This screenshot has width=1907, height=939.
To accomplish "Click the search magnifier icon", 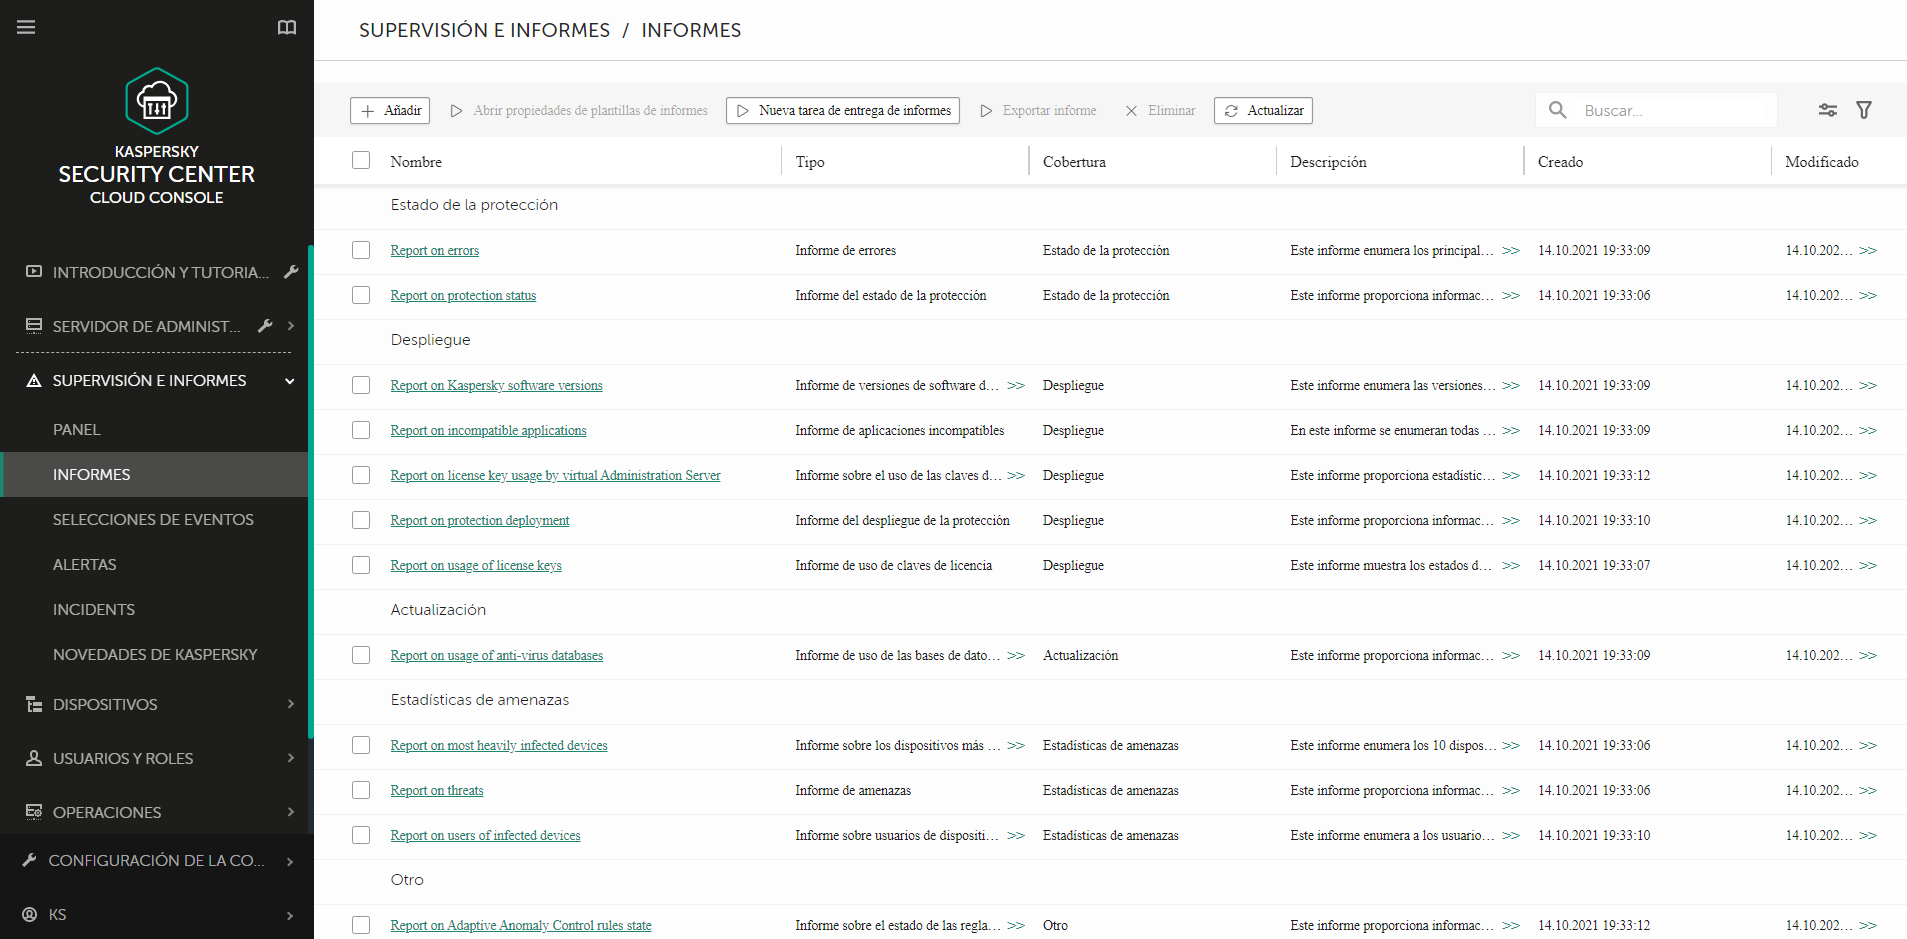I will 1557,110.
